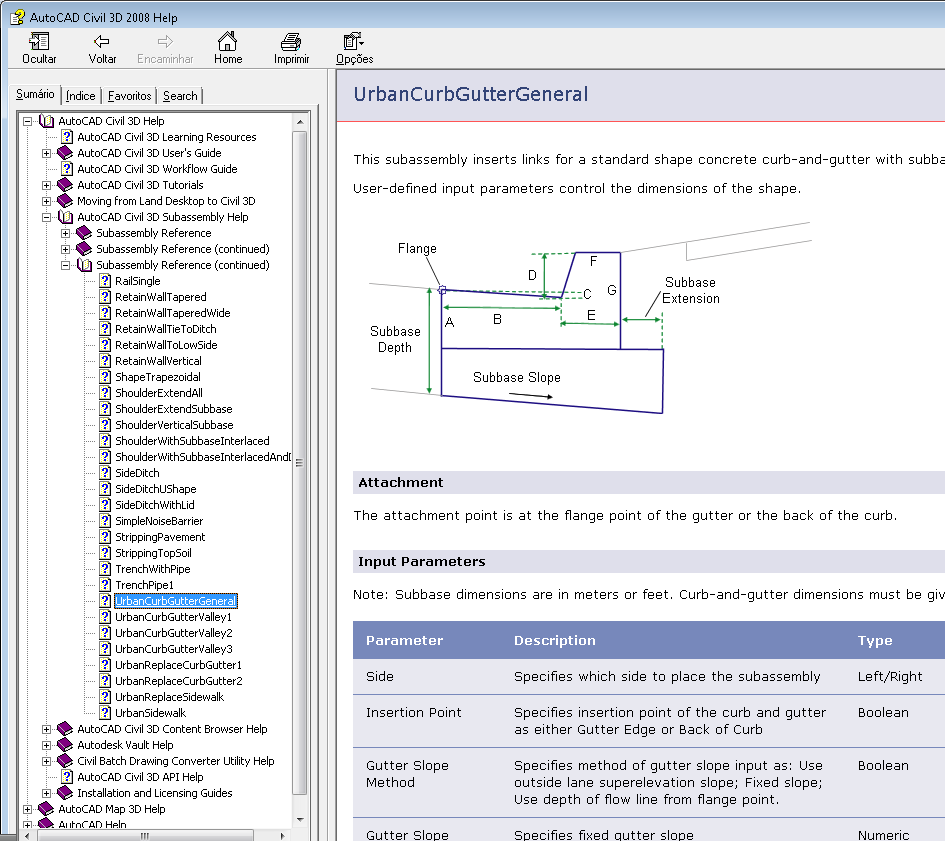Select the SideDitchWithLid topic
The image size is (945, 841).
point(155,505)
